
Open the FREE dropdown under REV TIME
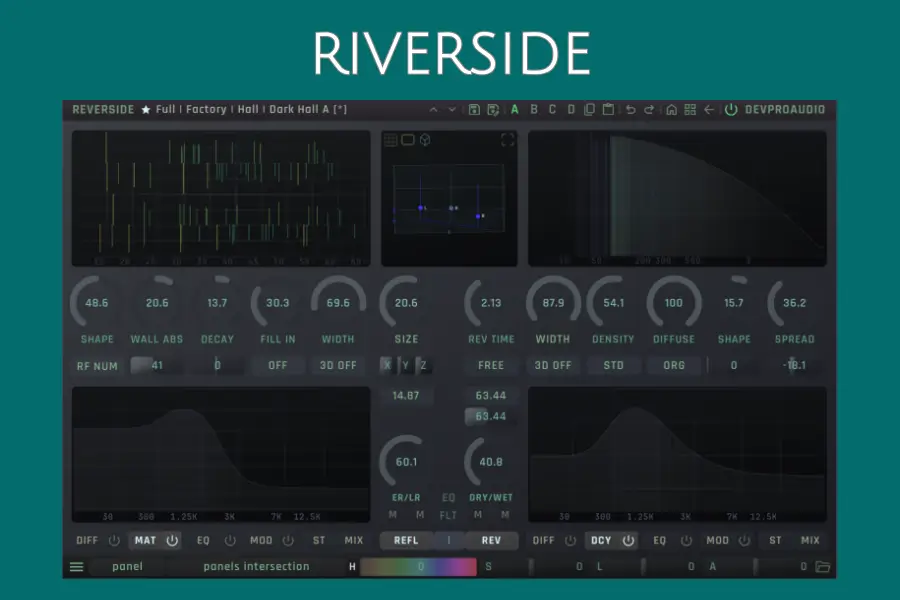coord(491,365)
